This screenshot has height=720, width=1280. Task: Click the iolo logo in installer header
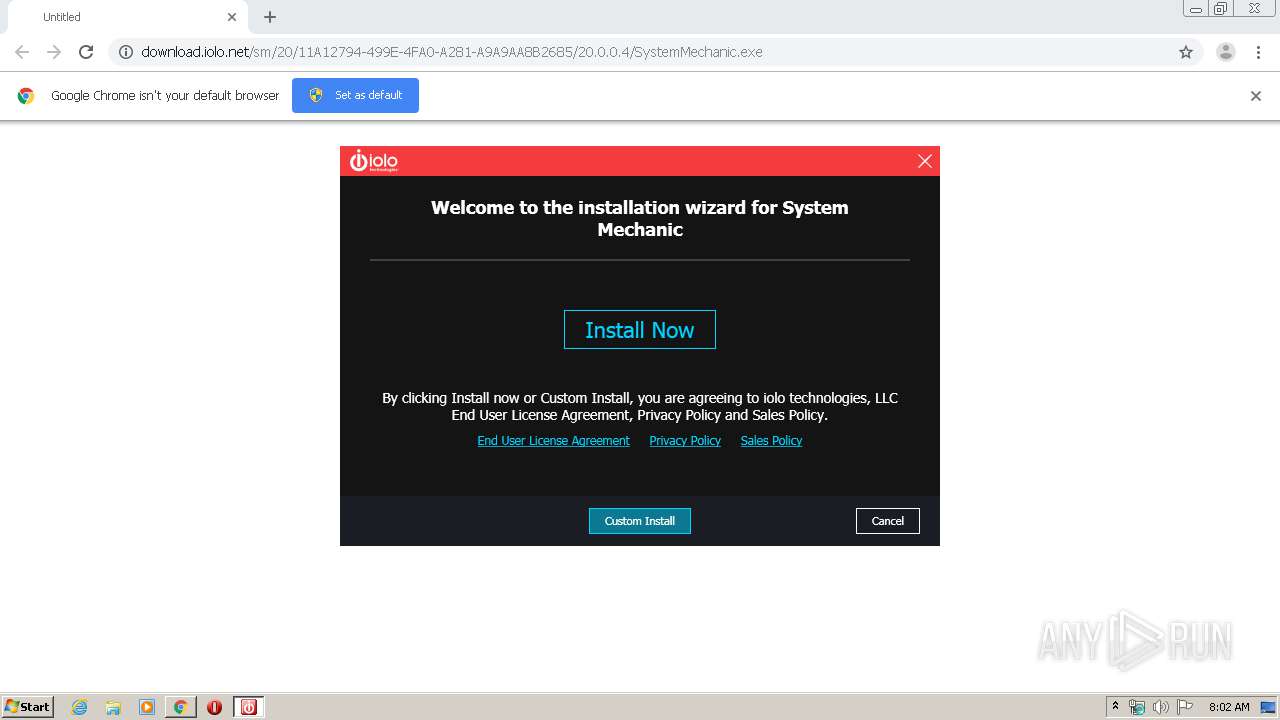pos(374,161)
